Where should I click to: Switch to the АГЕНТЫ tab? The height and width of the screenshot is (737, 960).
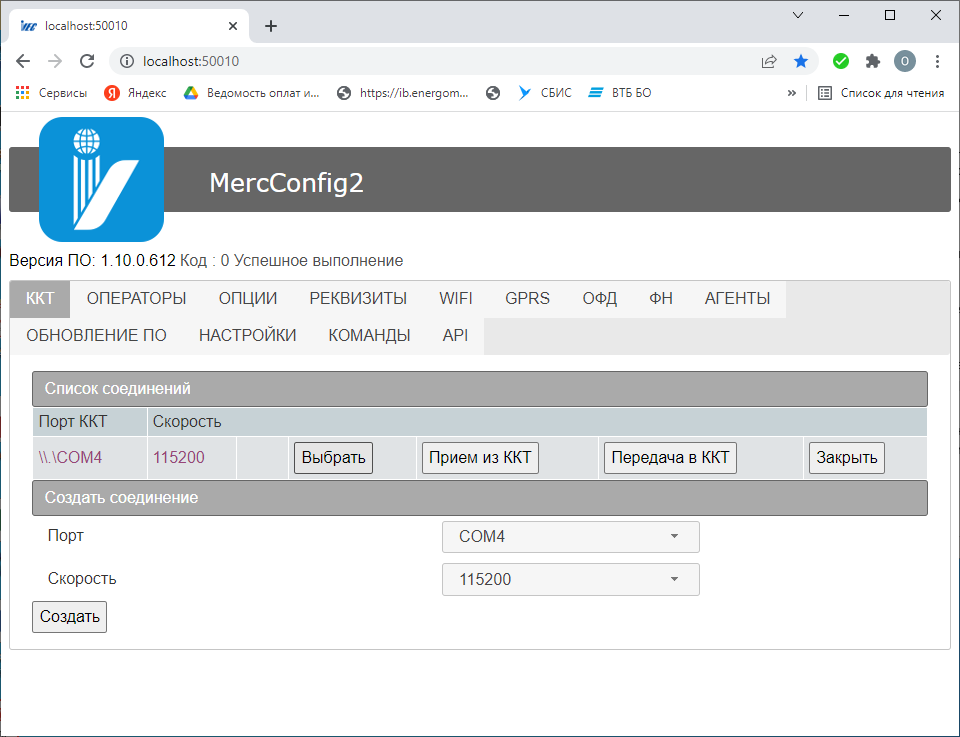(738, 299)
